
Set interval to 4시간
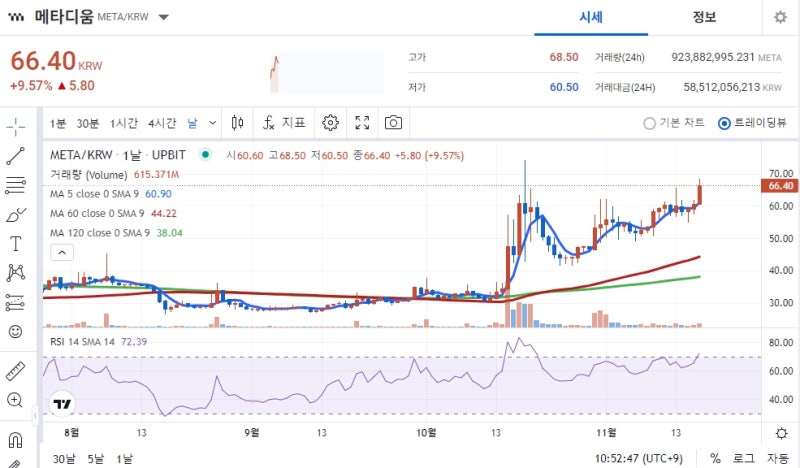click(162, 123)
